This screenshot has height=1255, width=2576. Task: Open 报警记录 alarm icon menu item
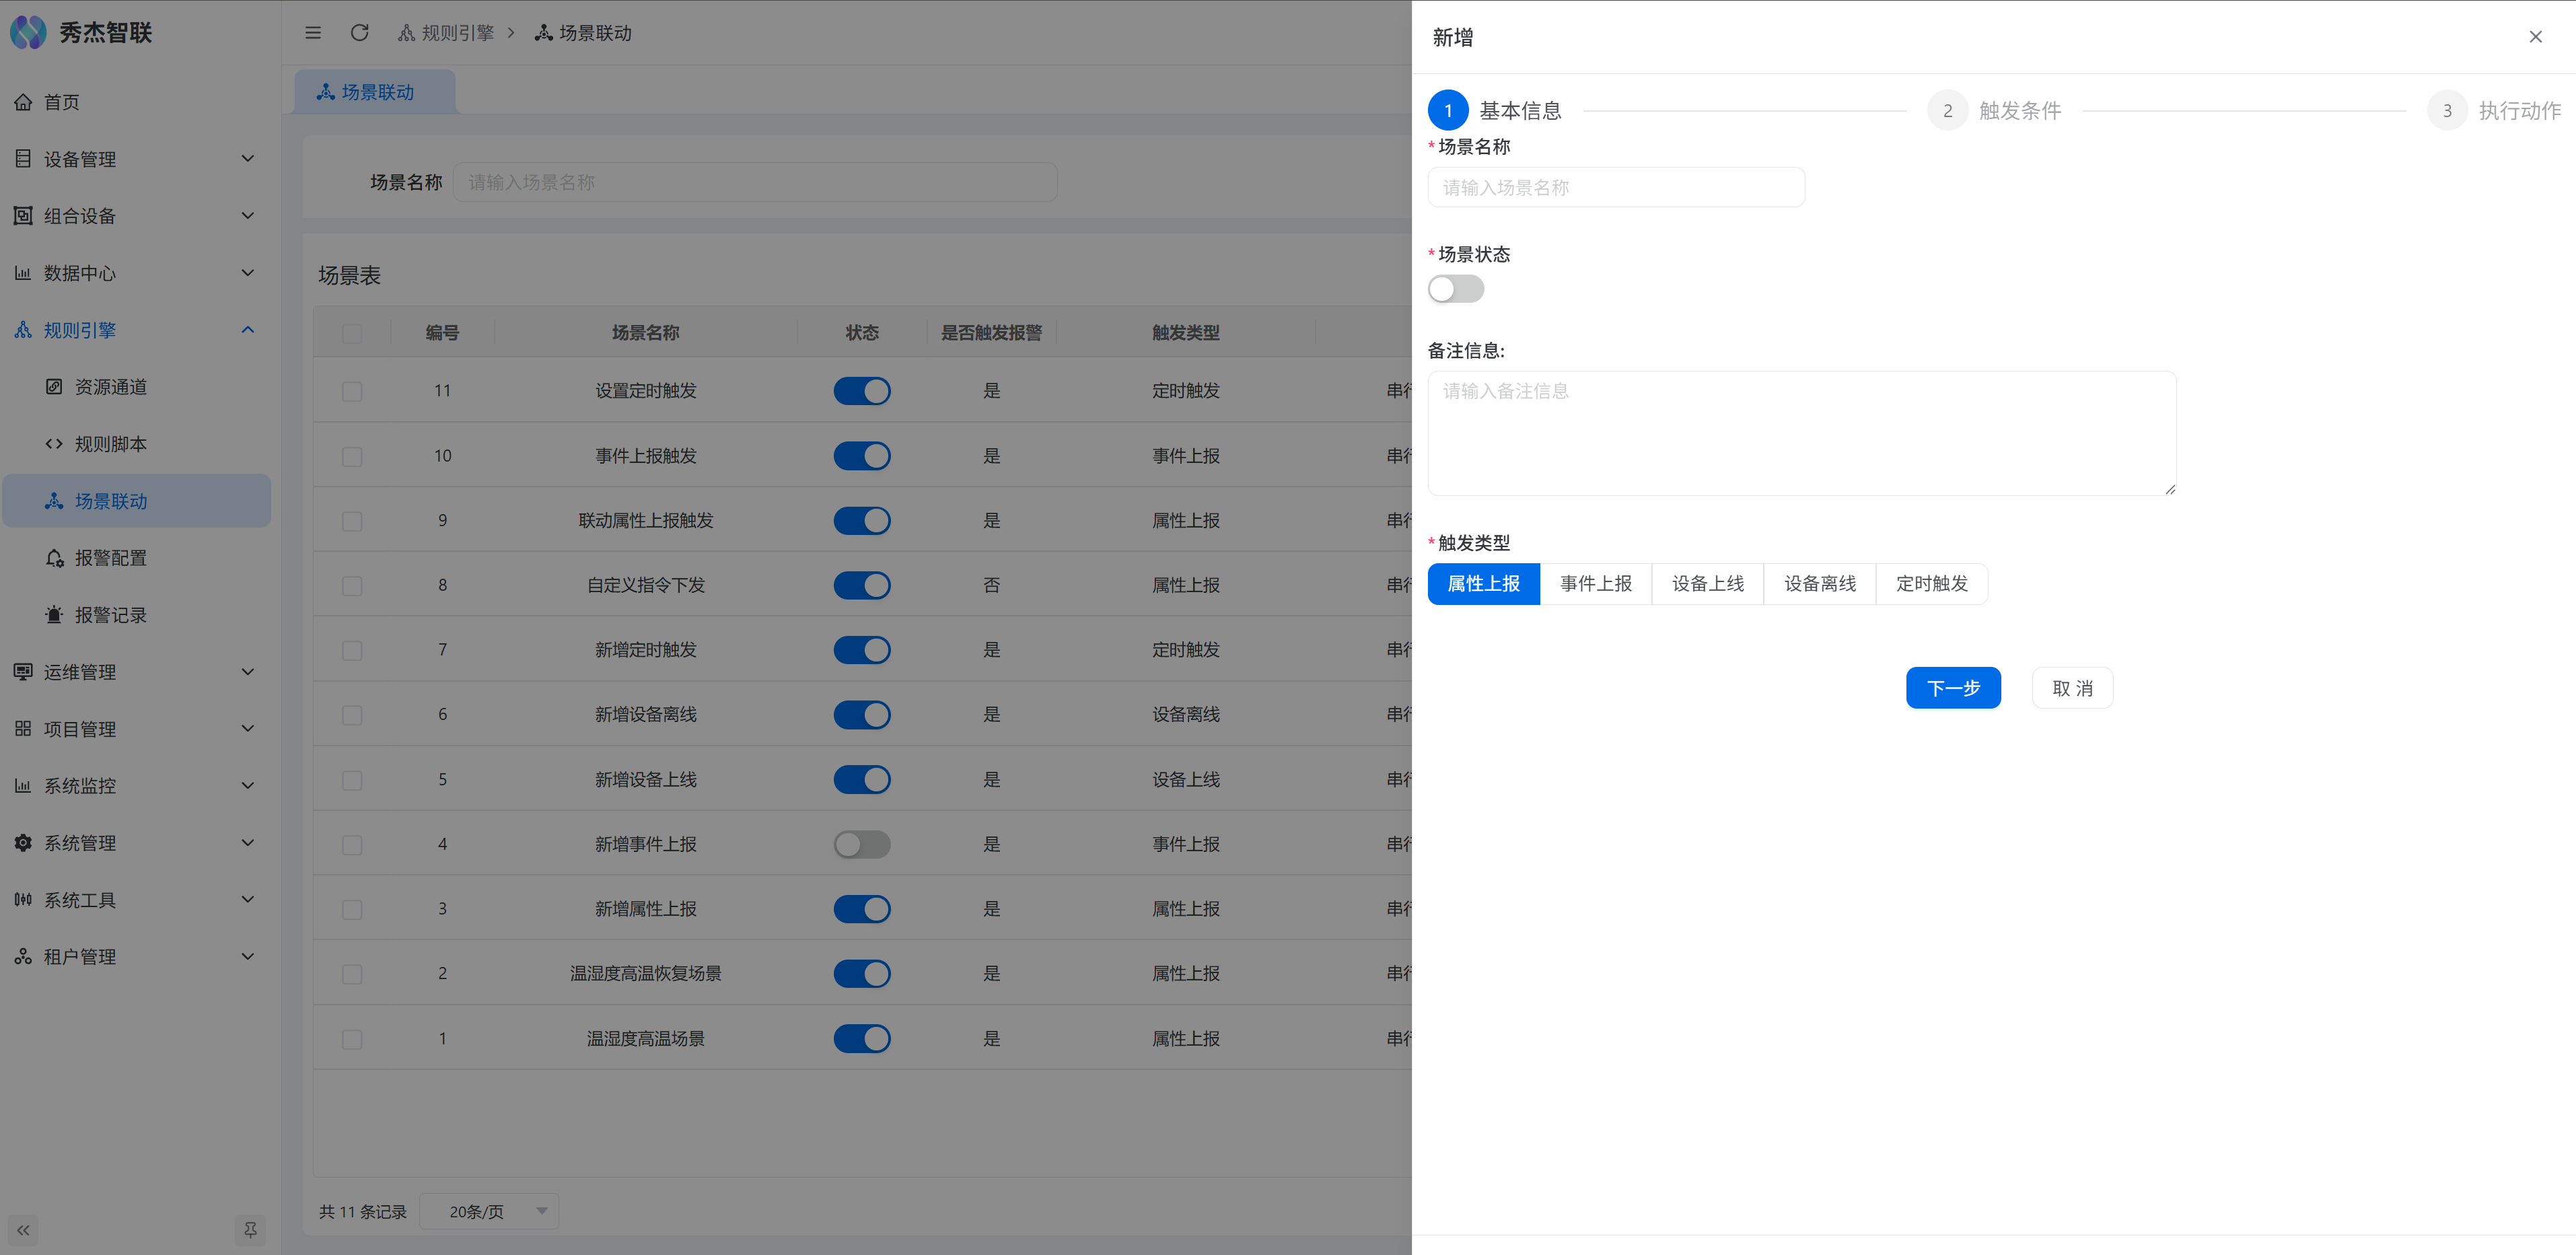point(110,615)
